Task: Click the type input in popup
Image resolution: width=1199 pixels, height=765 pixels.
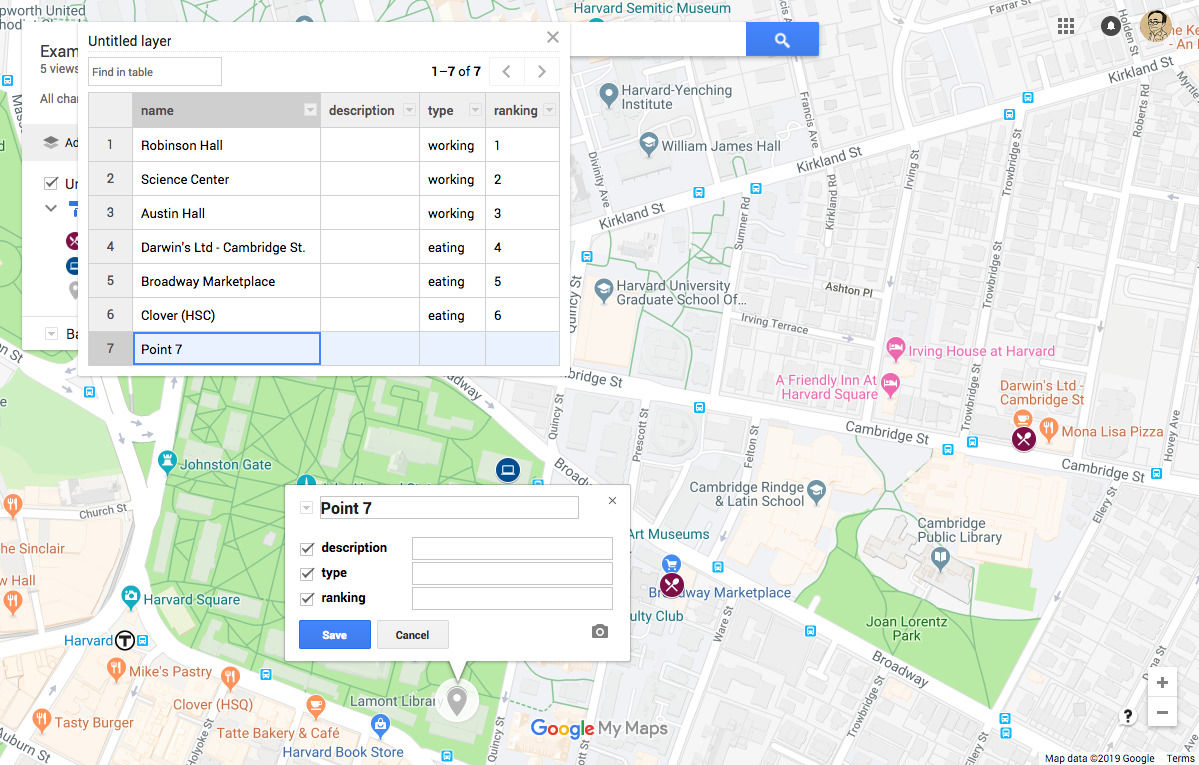Action: point(512,573)
